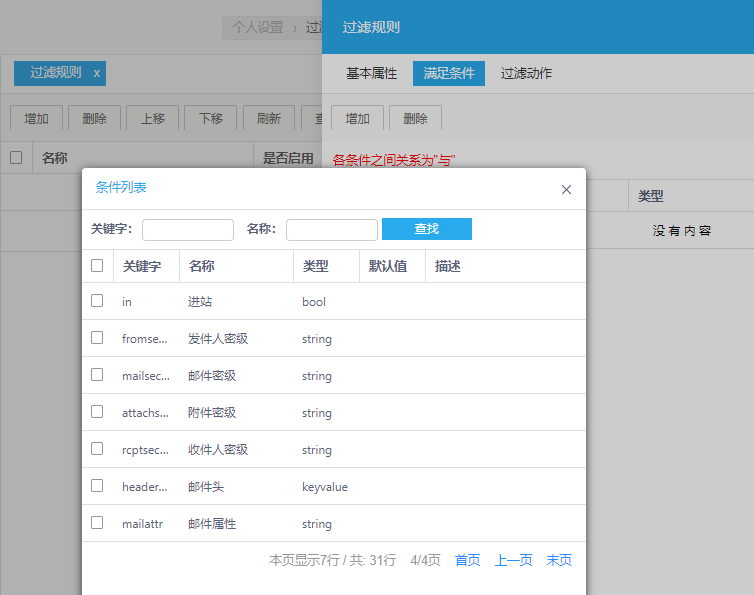Go to 首页 first page link
This screenshot has height=595, width=754.
(467, 561)
